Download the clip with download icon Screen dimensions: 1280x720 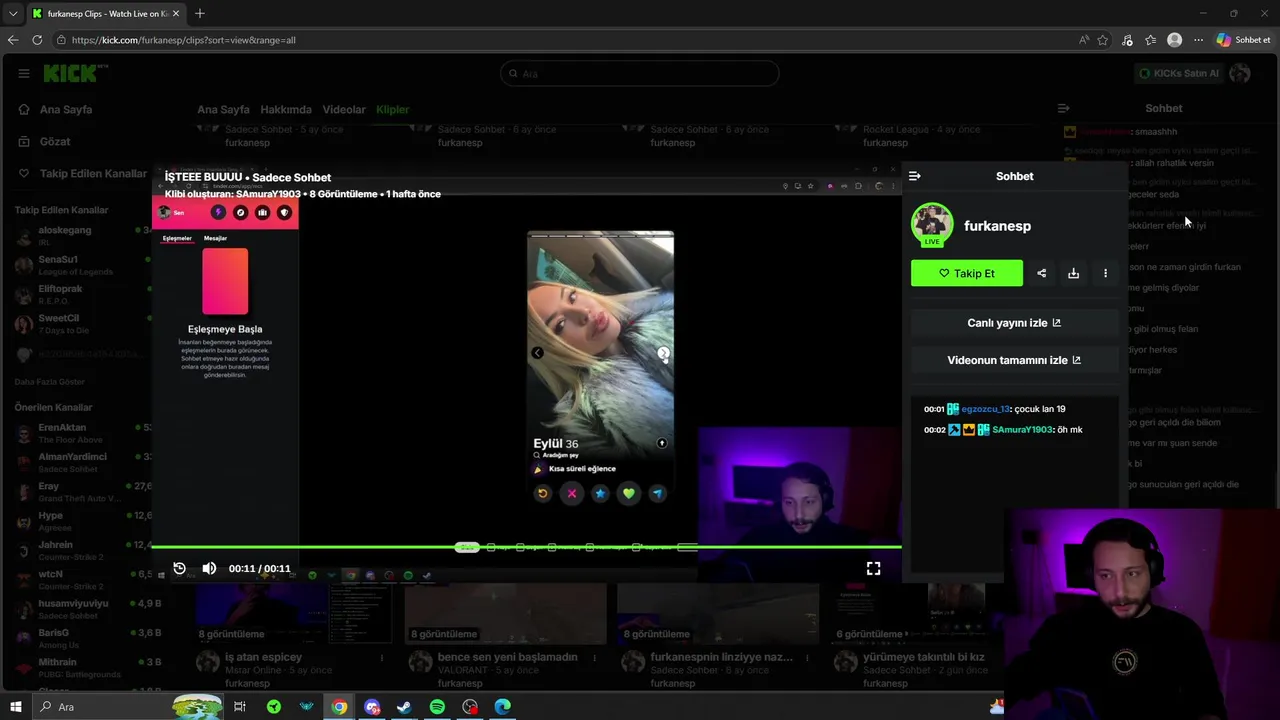[x=1073, y=273]
